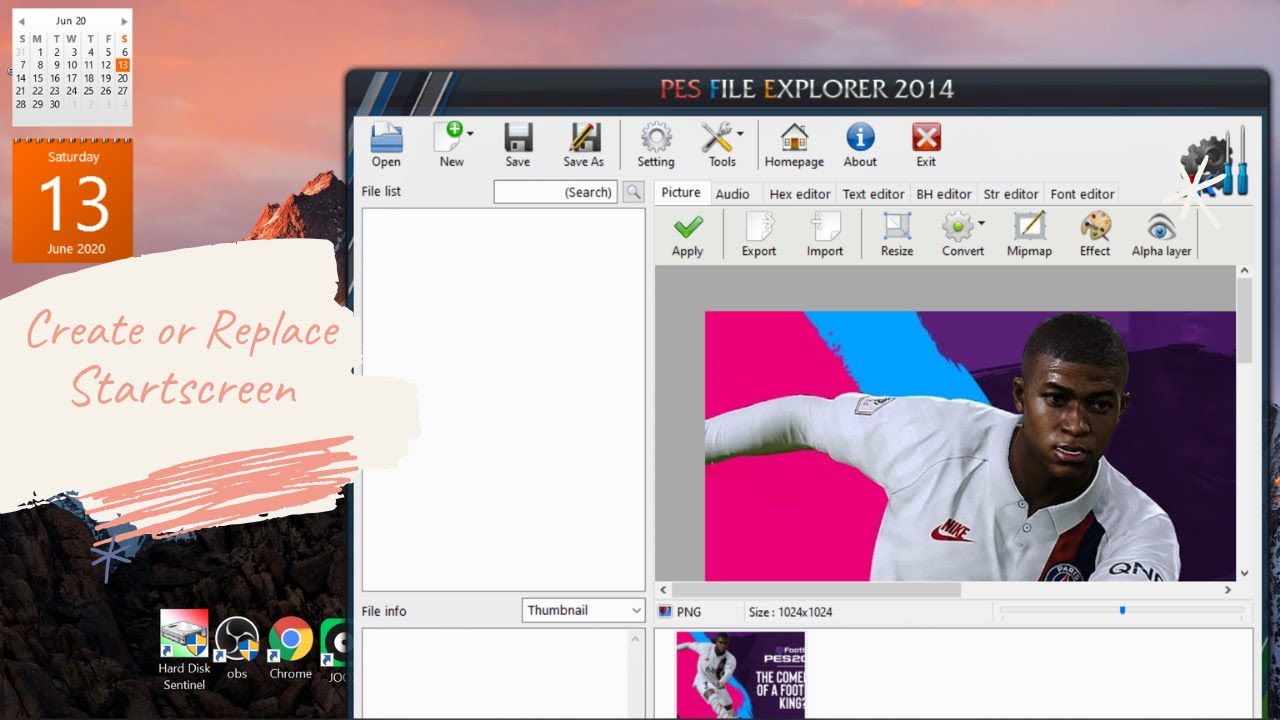Click the PNG format indicator icon
The image size is (1280, 720).
pyautogui.click(x=665, y=611)
